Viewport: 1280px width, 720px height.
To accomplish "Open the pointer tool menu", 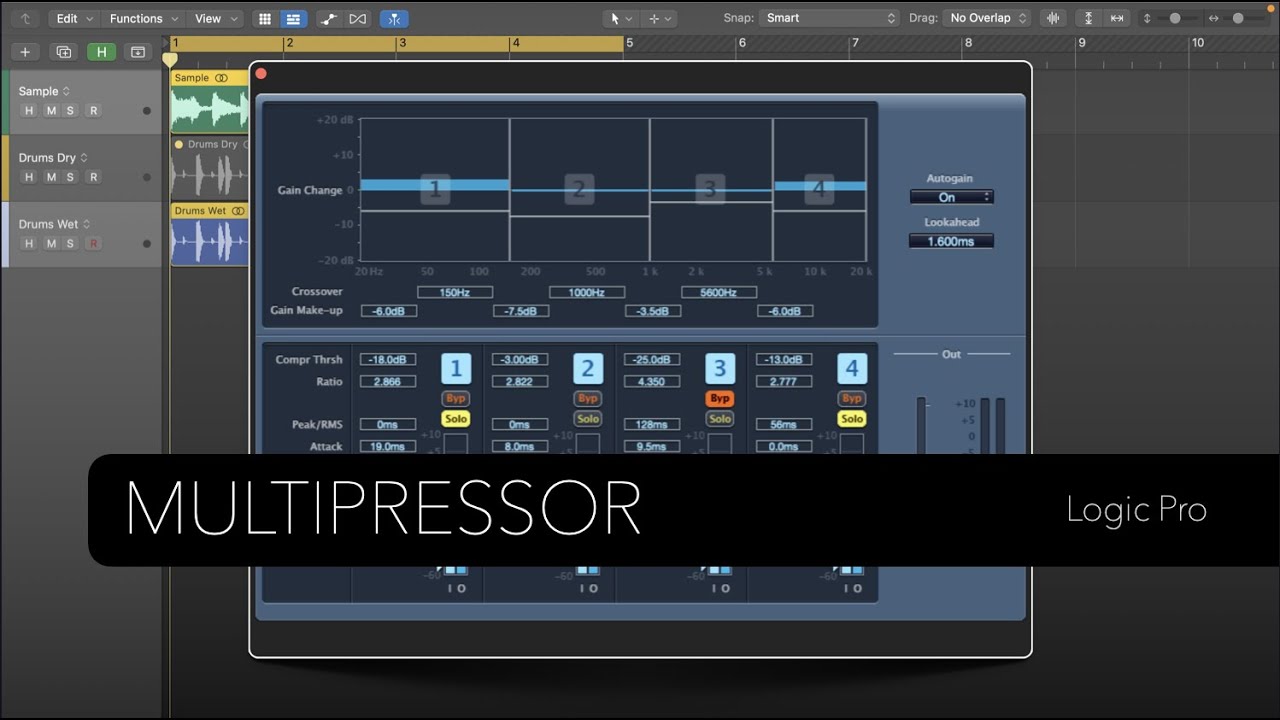I will [620, 18].
